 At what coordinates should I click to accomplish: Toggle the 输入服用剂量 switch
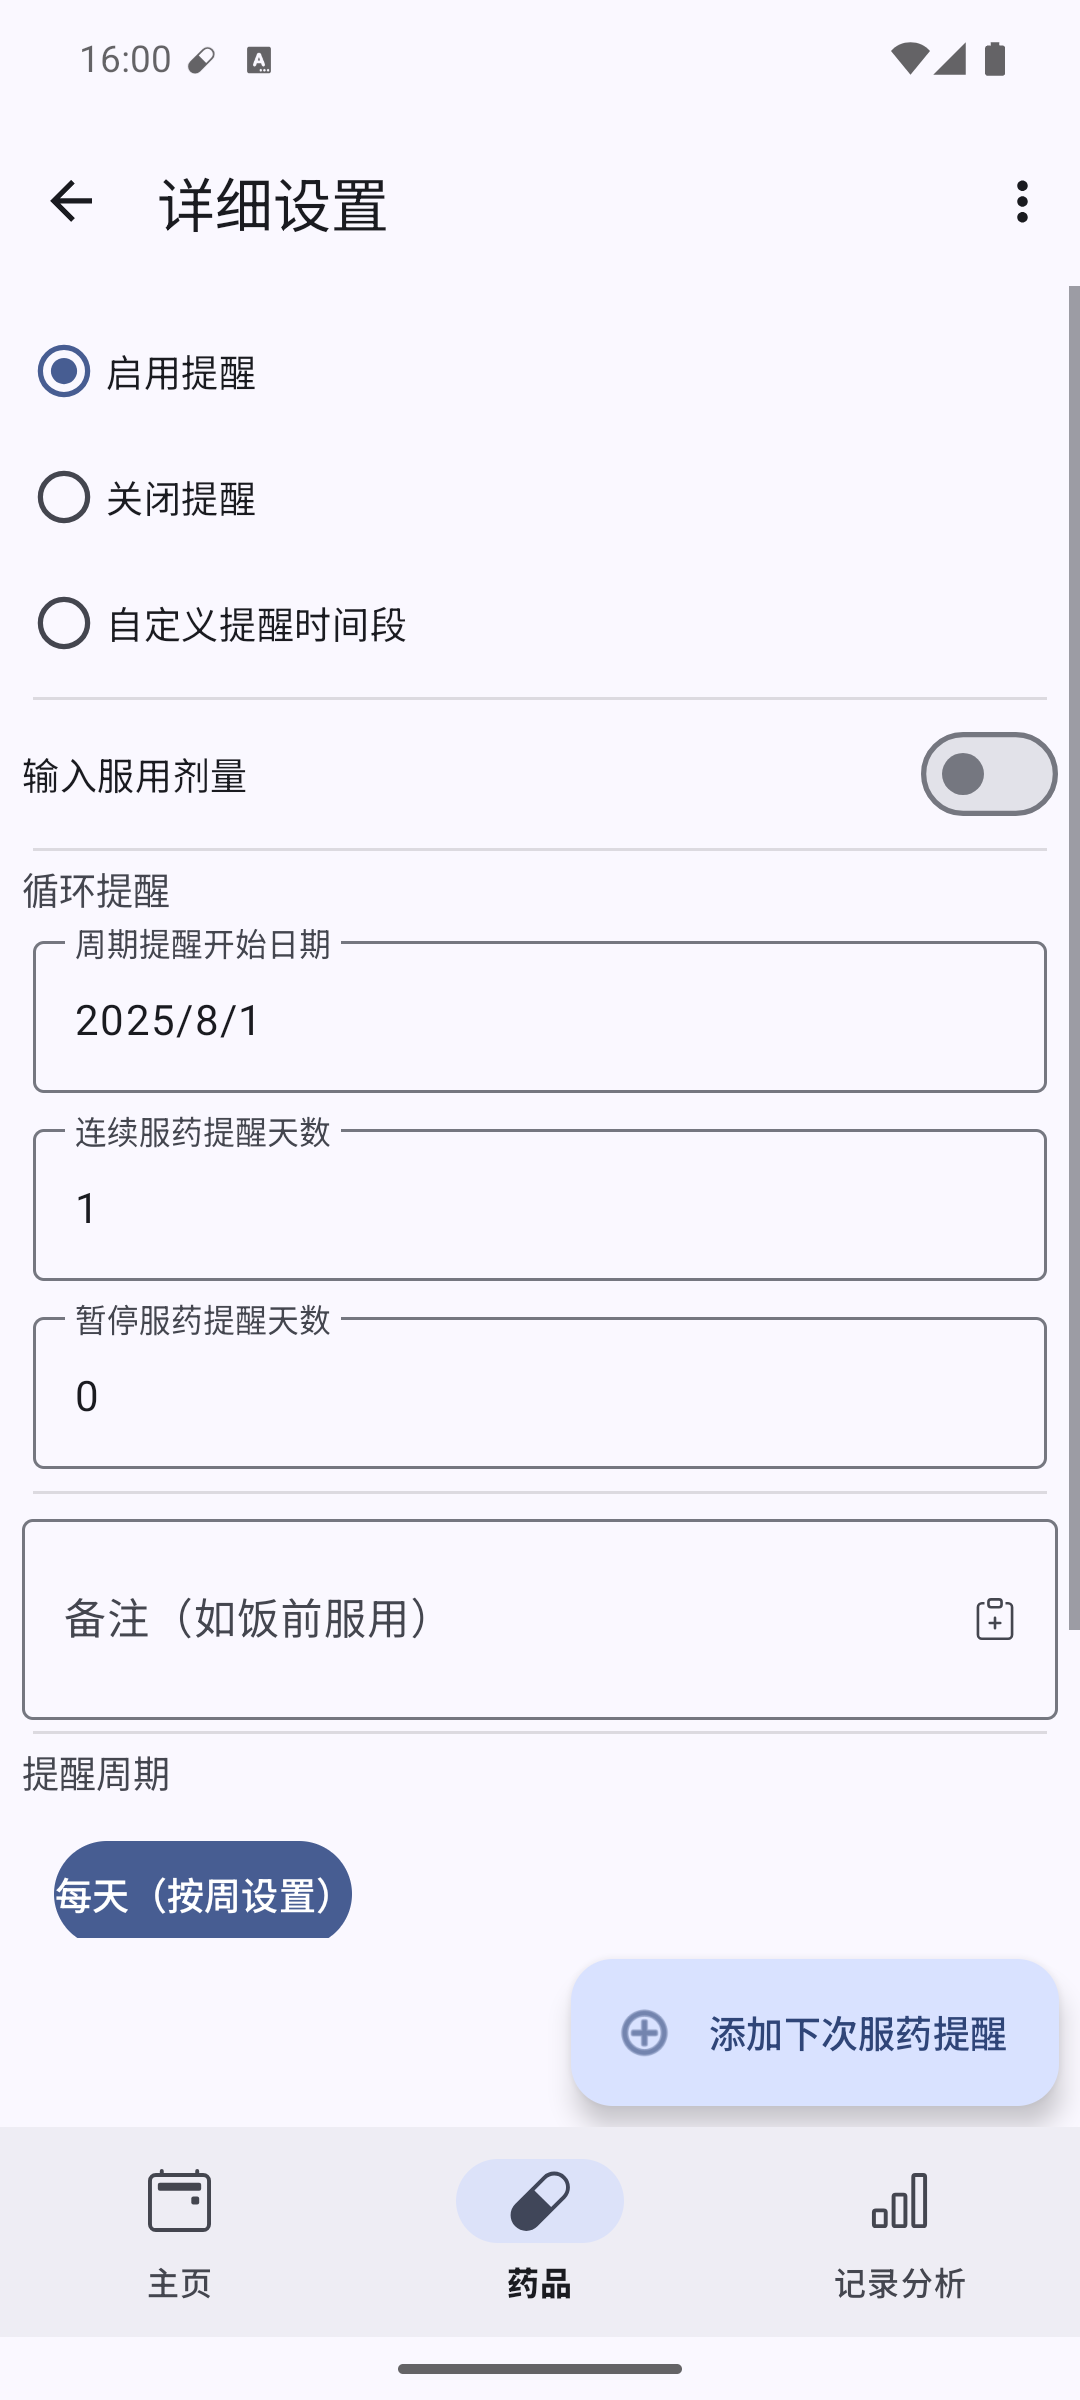click(988, 774)
